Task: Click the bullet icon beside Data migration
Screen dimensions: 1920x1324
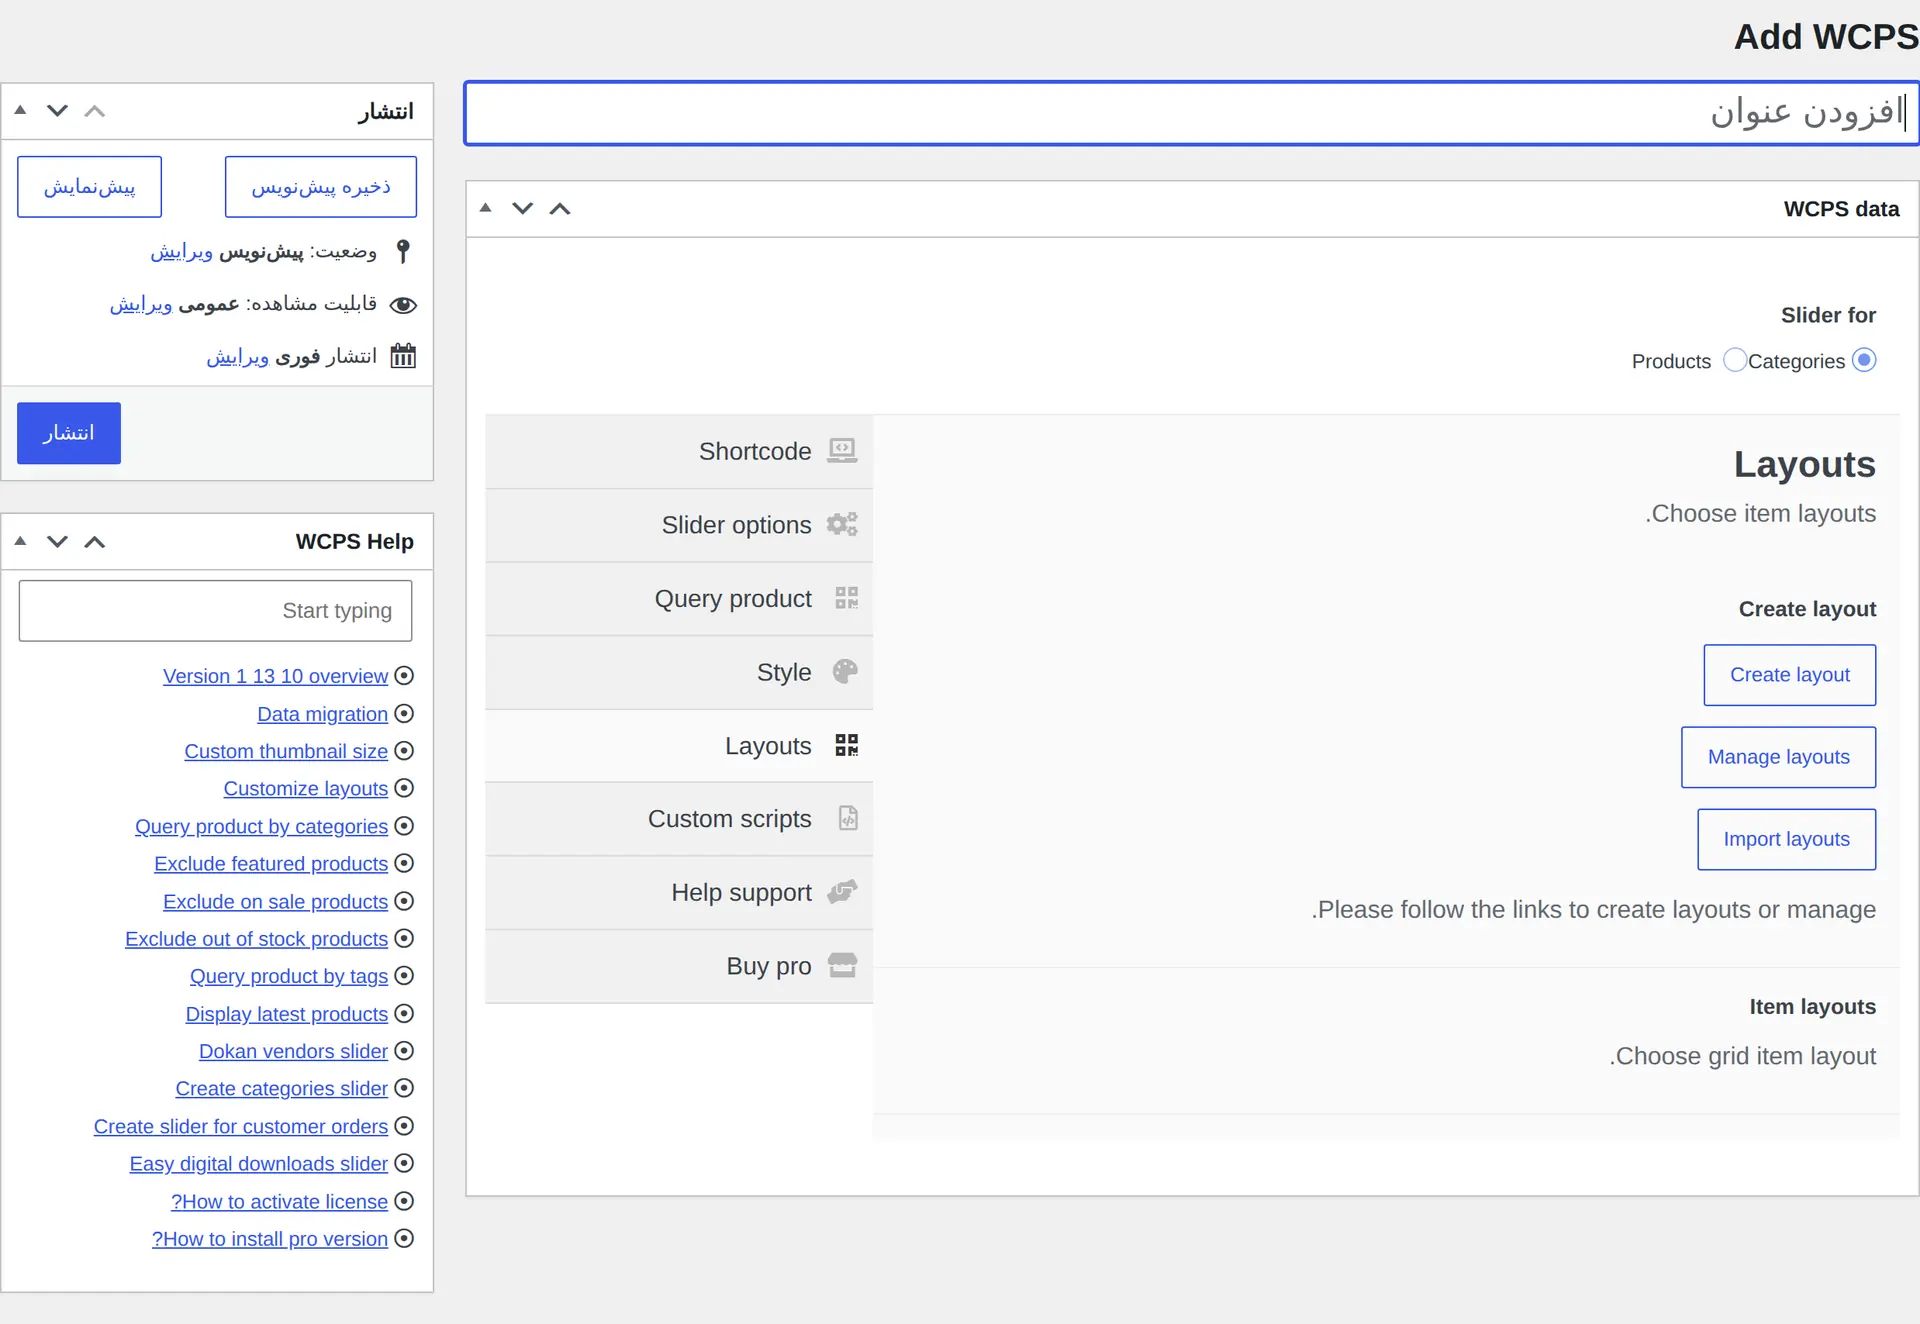Action: click(x=404, y=714)
